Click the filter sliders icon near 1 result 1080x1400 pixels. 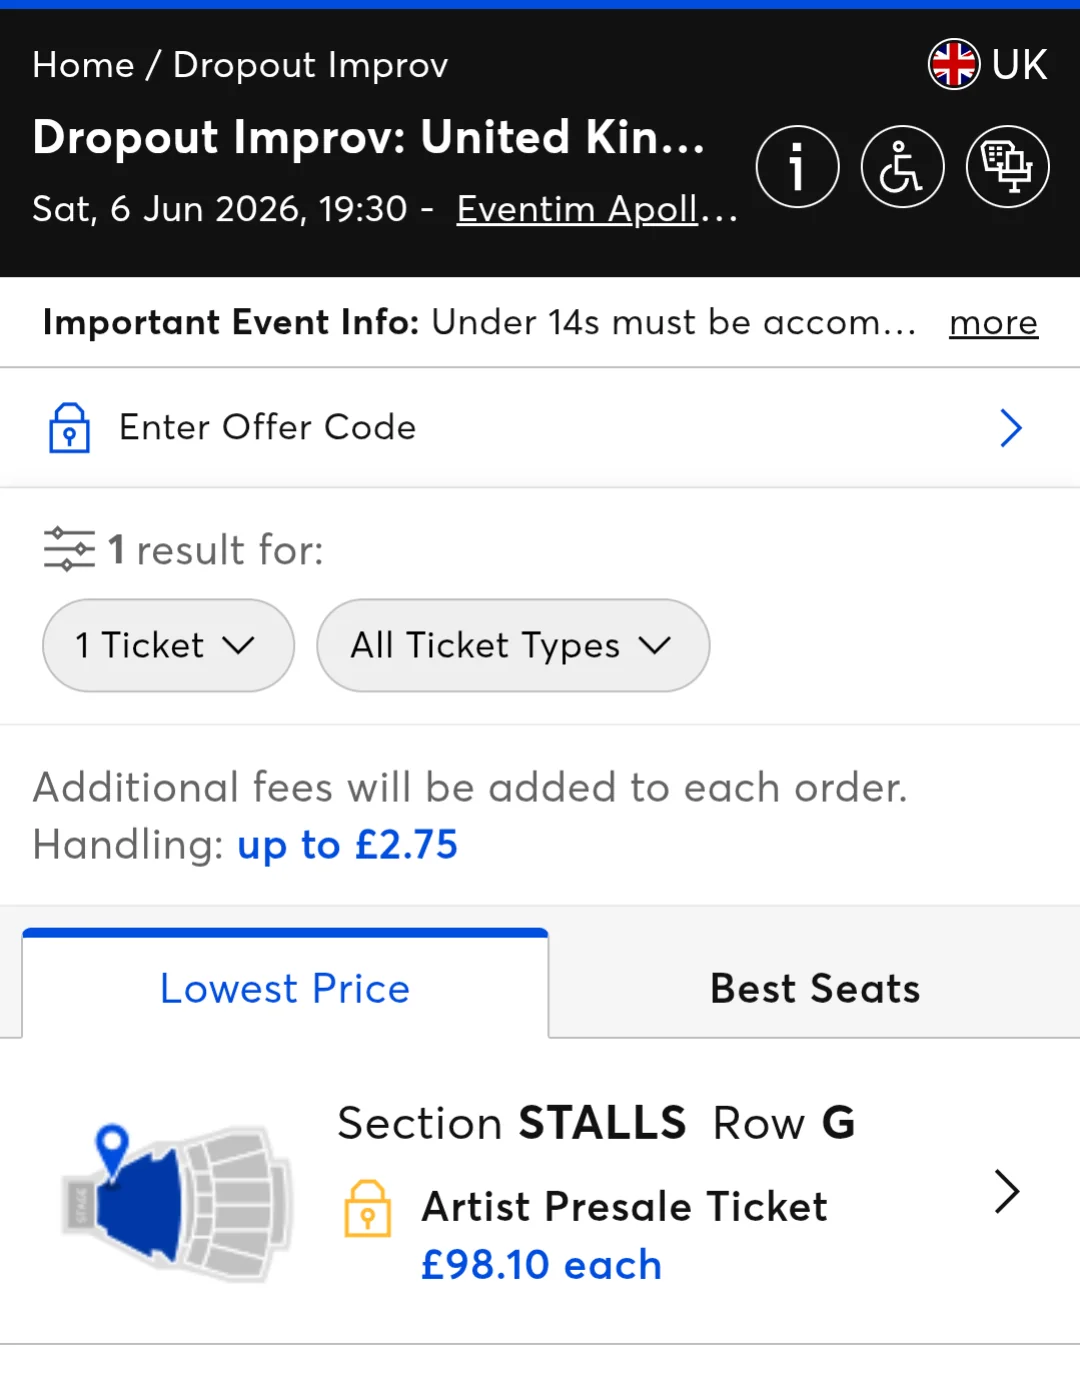pos(68,548)
